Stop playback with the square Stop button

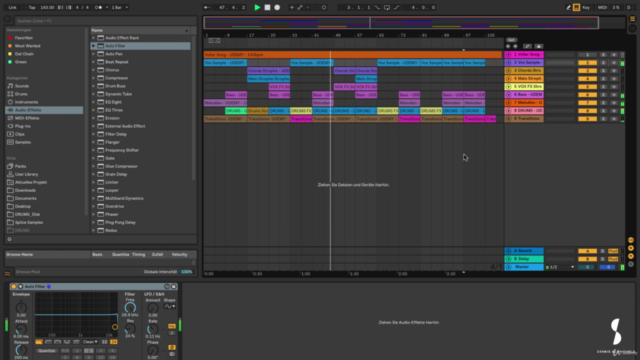(x=267, y=7)
